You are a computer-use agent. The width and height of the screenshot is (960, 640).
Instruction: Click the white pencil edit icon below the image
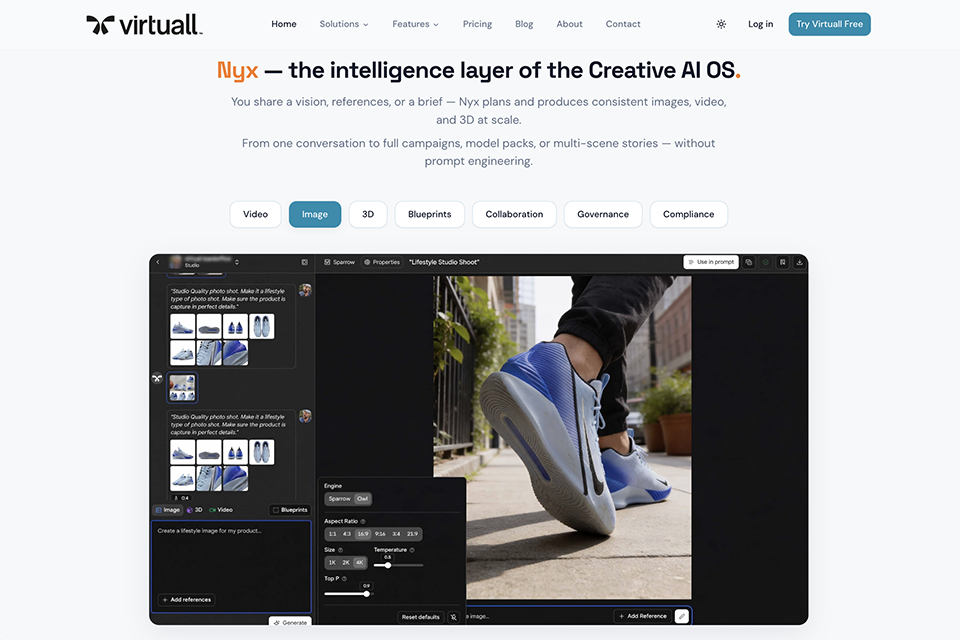pos(682,616)
